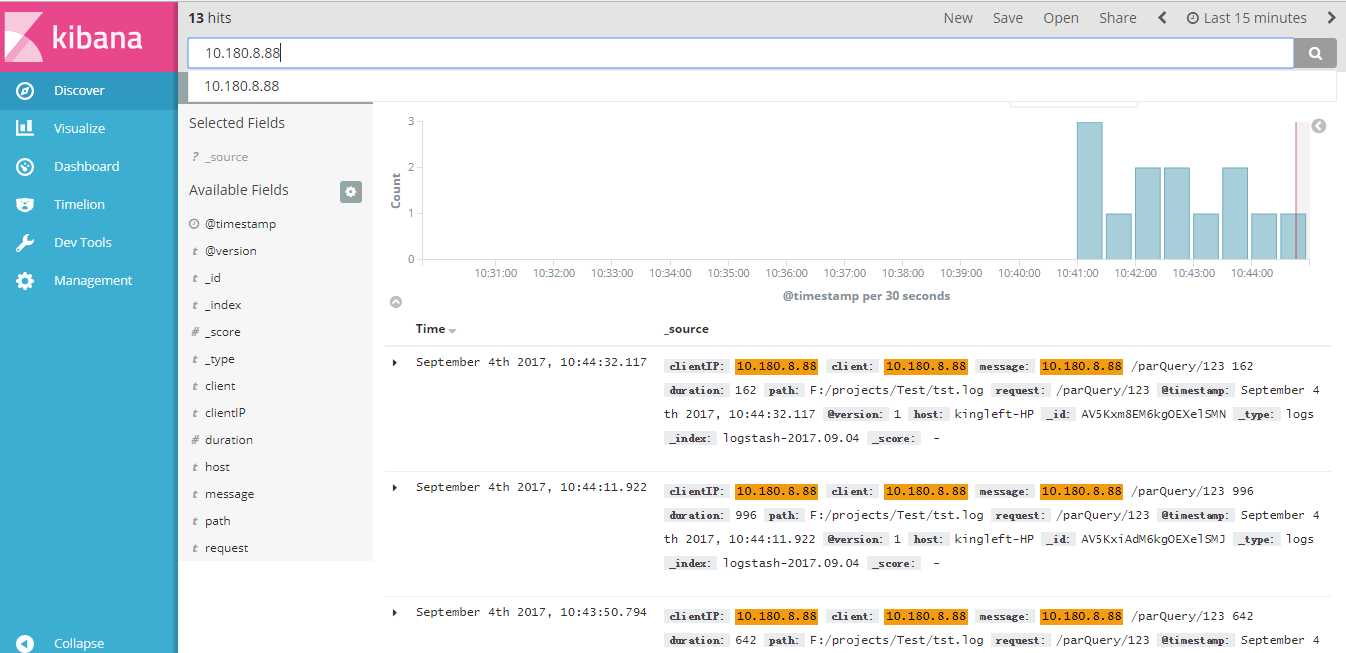Select @timestamp available field
Screen dimensions: 1346x653
coord(240,224)
